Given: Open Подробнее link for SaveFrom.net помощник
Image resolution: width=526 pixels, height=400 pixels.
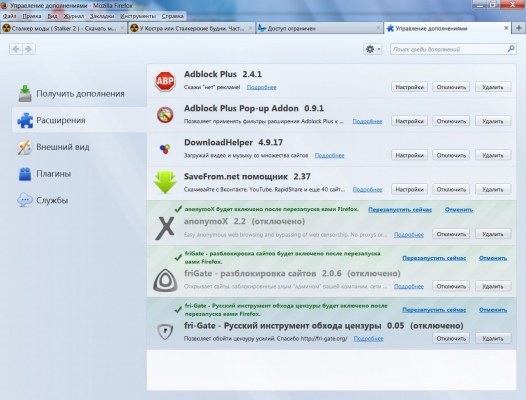Looking at the screenshot, I should [x=367, y=190].
